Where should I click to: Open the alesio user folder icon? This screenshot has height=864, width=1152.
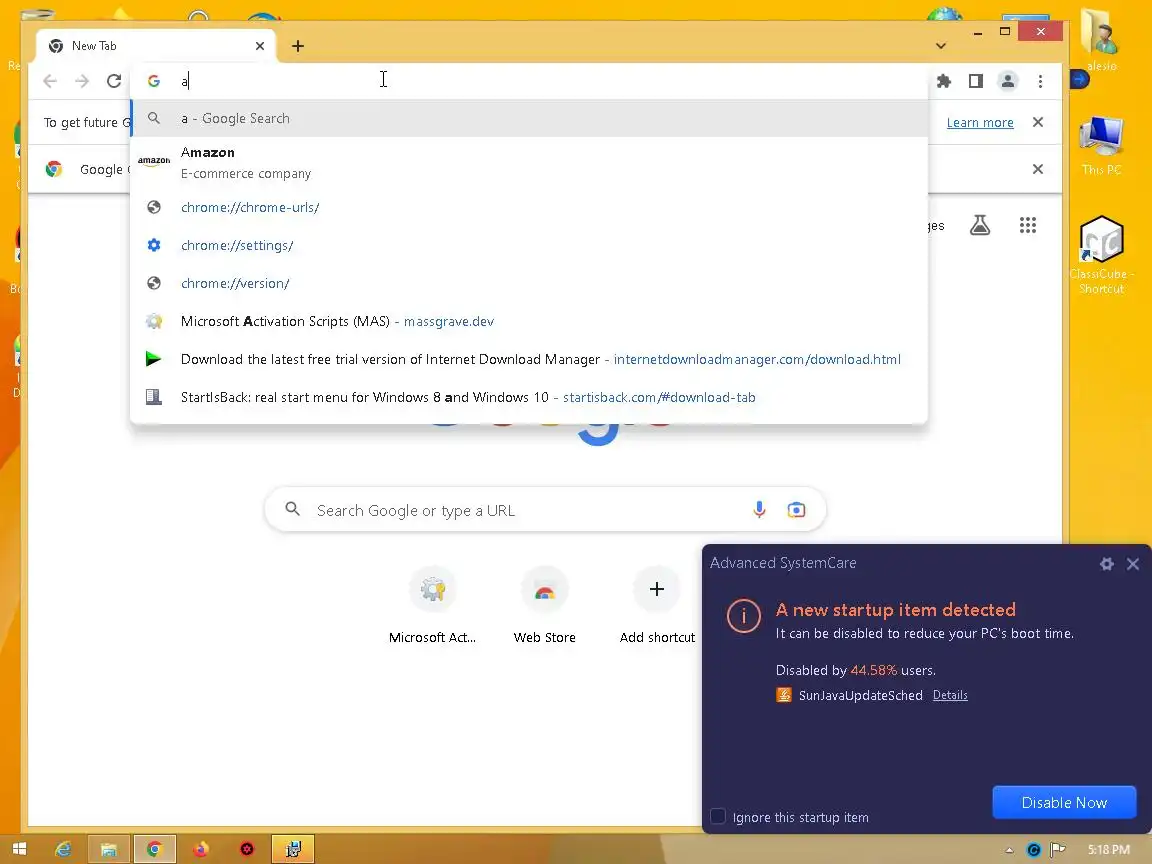[1101, 39]
